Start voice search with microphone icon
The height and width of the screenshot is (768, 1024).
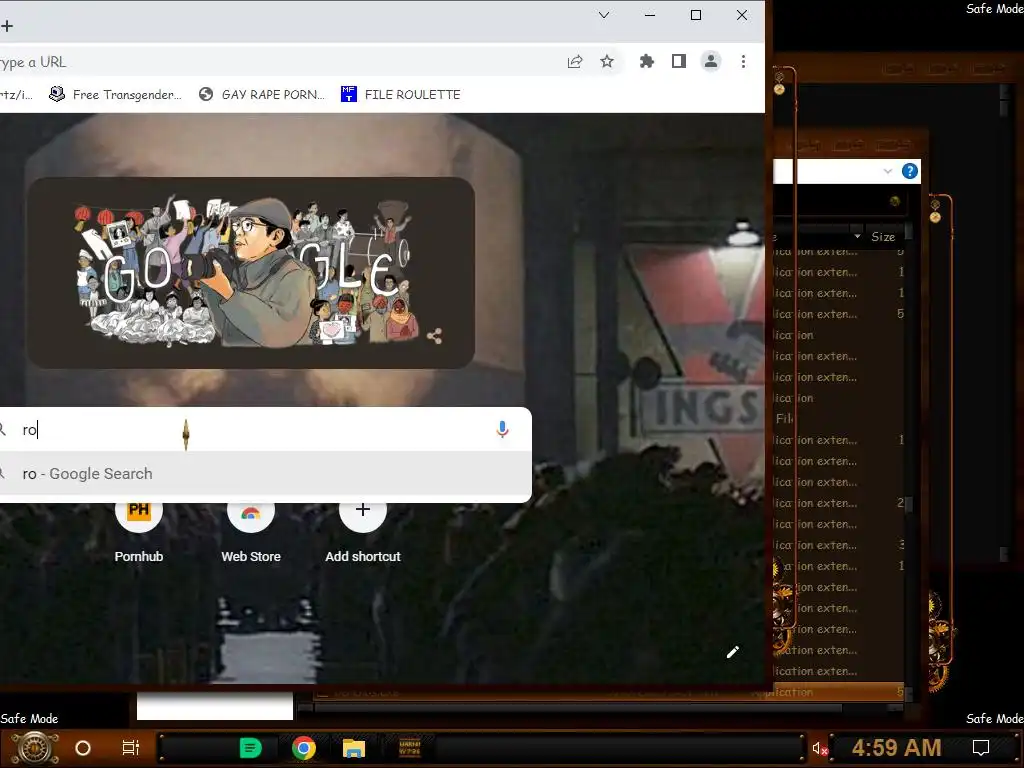pyautogui.click(x=502, y=429)
